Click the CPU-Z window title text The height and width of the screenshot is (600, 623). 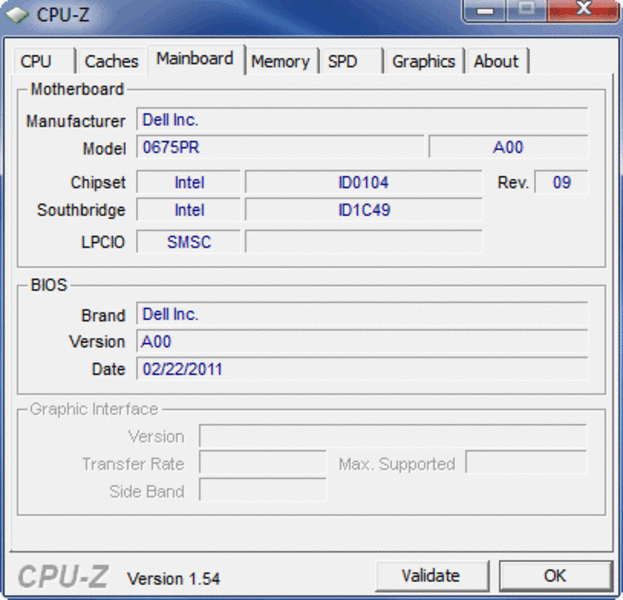click(63, 15)
